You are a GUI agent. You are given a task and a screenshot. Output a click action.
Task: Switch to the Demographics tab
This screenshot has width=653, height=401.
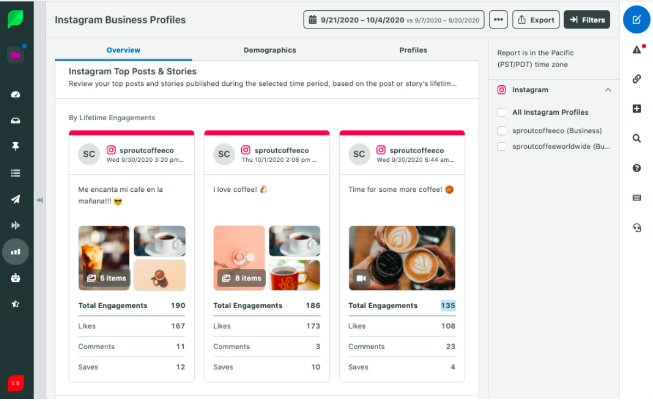click(x=270, y=50)
